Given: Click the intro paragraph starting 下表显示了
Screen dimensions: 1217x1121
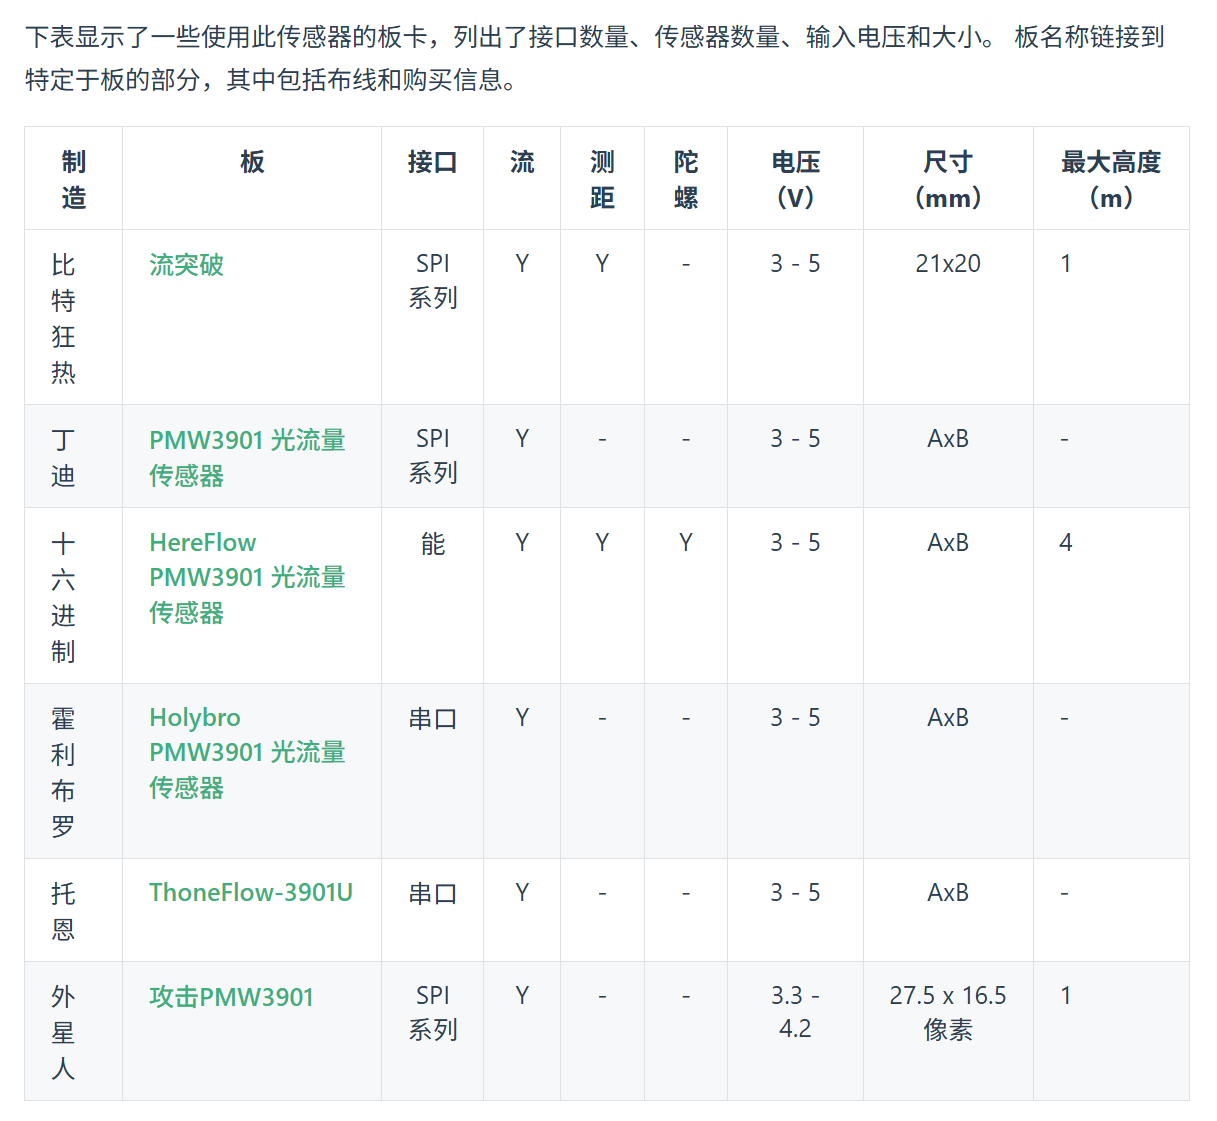Looking at the screenshot, I should pos(595,58).
